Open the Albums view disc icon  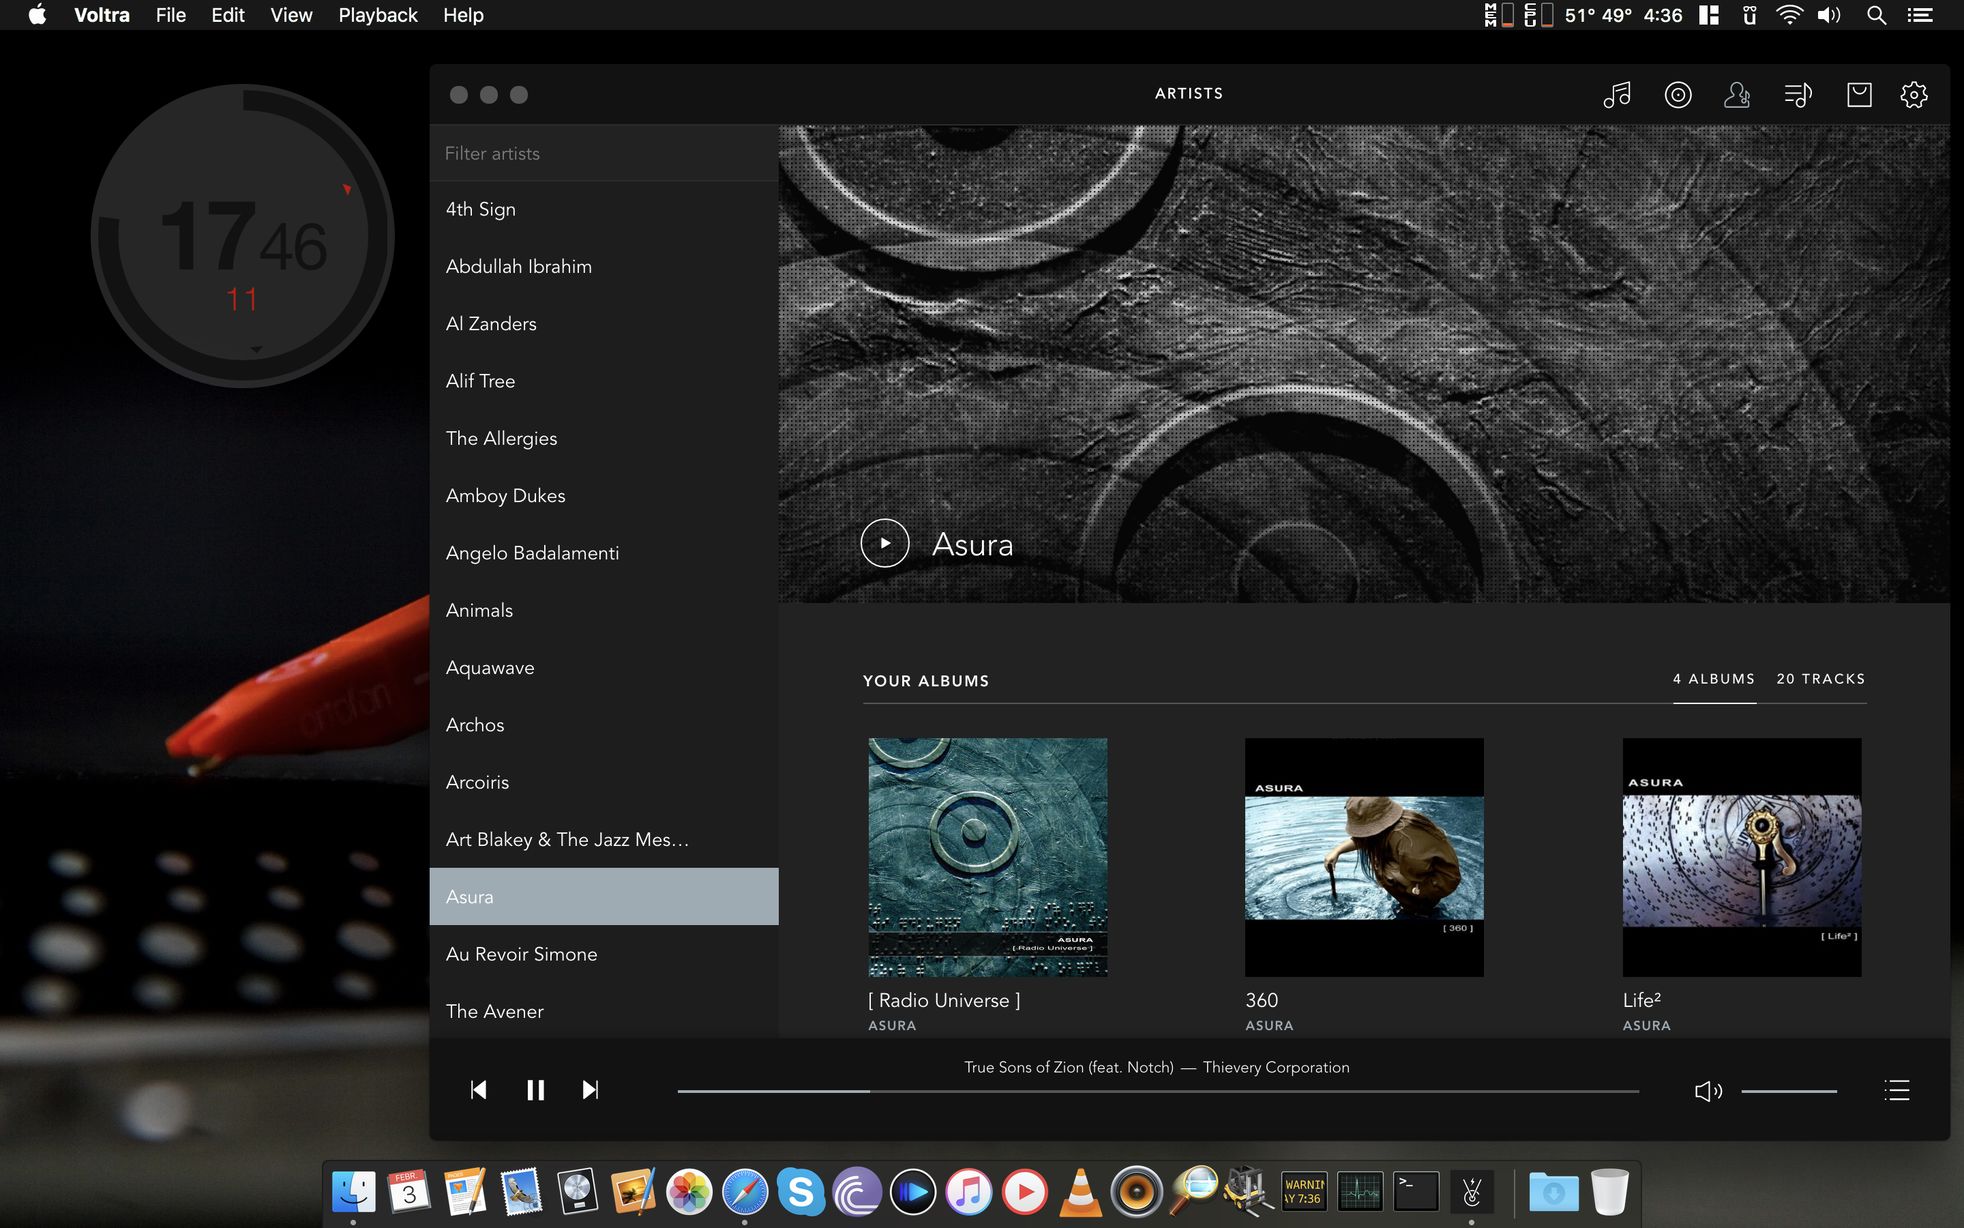(1677, 95)
